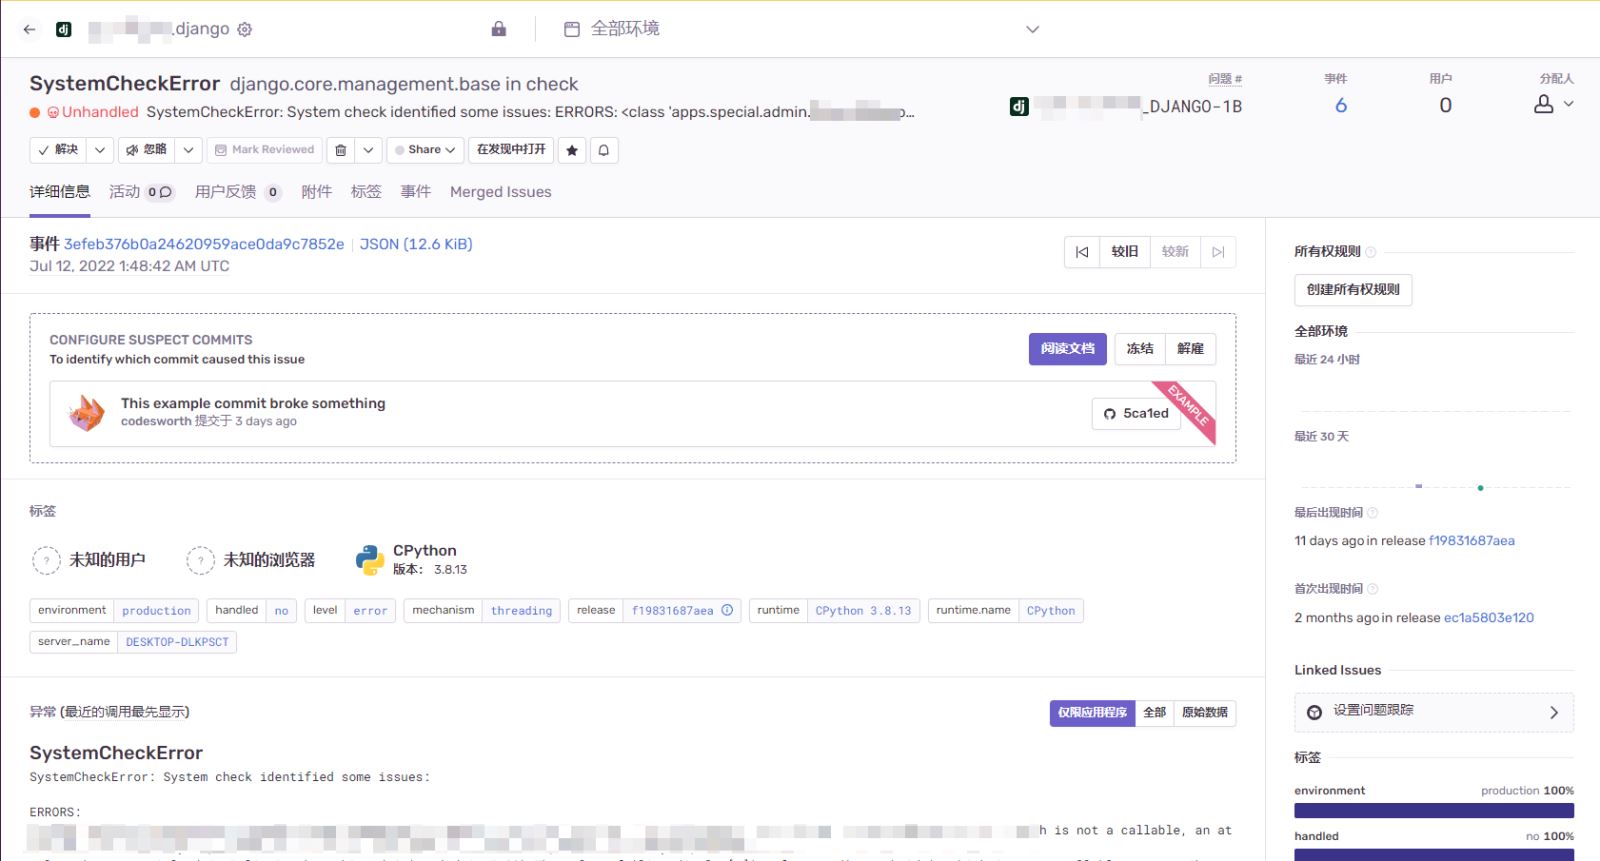Click the lock icon in top bar
This screenshot has height=861, width=1600.
498,29
